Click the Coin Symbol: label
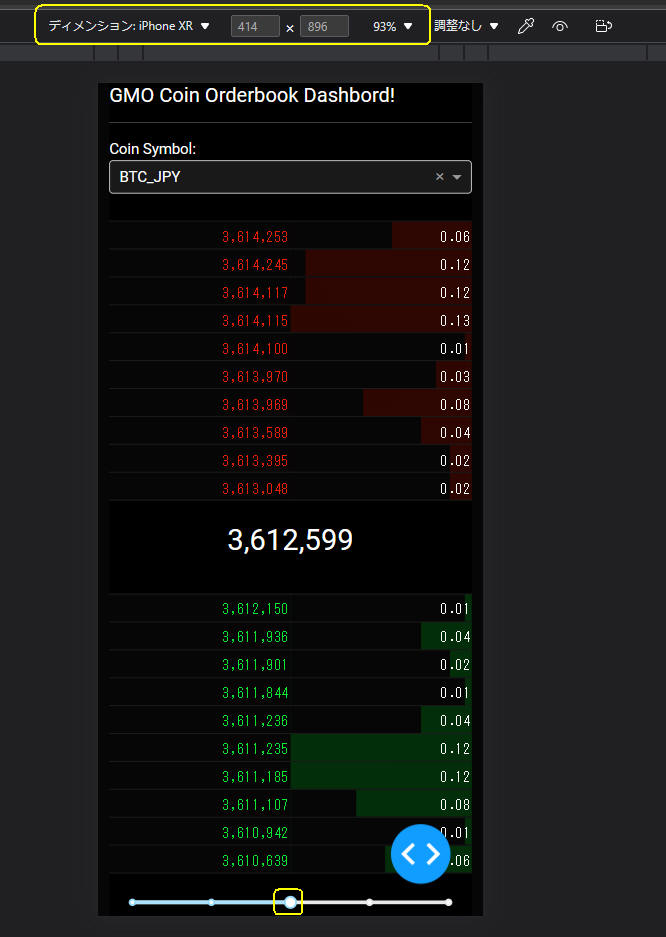The width and height of the screenshot is (666, 937). coord(152,149)
